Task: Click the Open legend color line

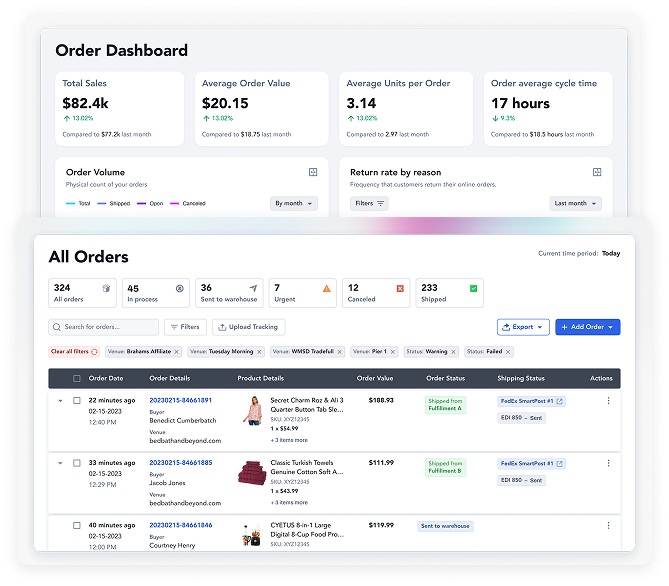Action: (x=141, y=204)
